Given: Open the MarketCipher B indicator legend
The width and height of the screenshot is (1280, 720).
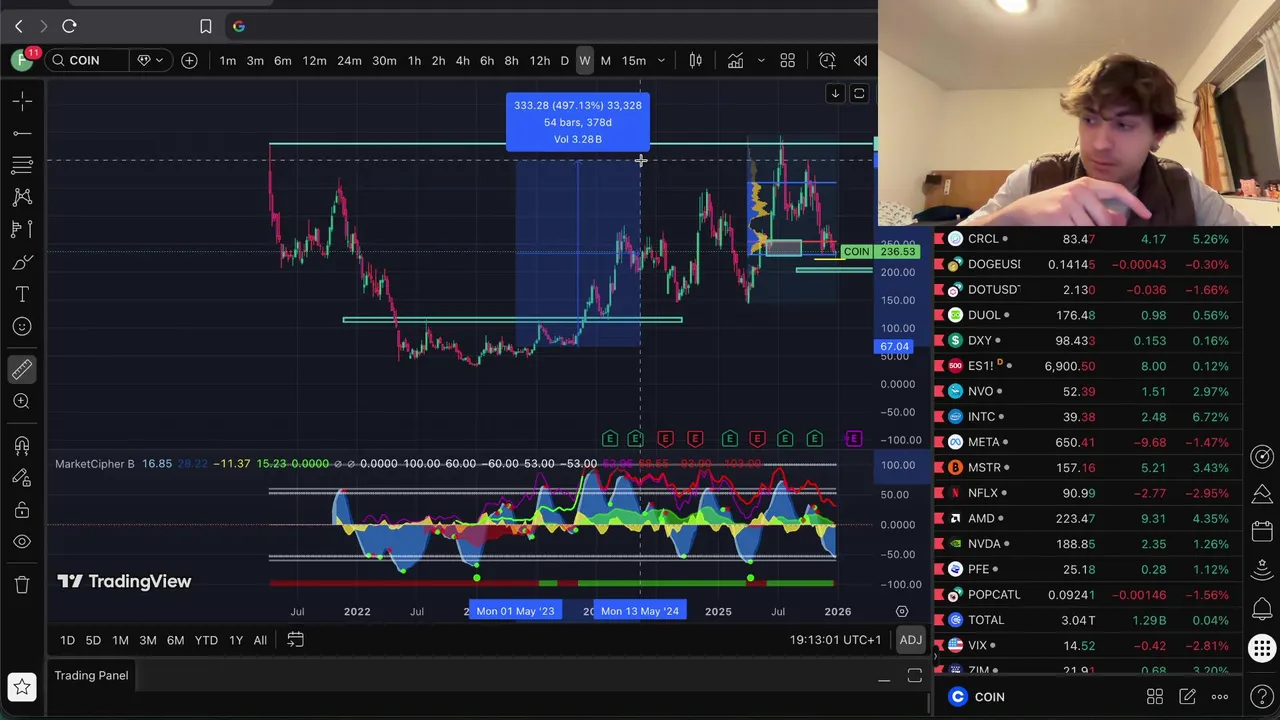Looking at the screenshot, I should click(94, 464).
